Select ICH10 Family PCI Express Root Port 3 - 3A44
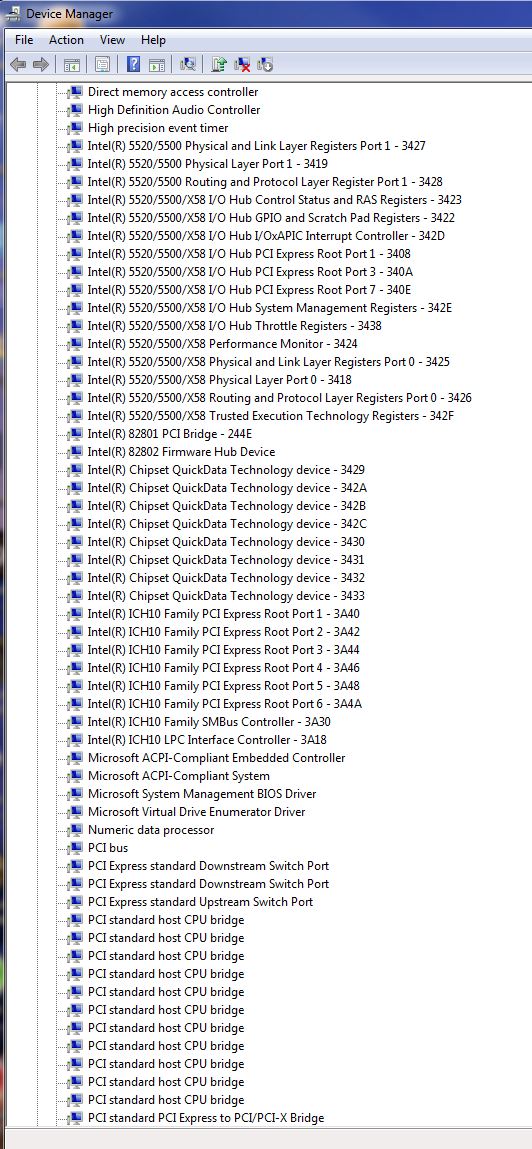The width and height of the screenshot is (532, 1149). click(x=223, y=650)
